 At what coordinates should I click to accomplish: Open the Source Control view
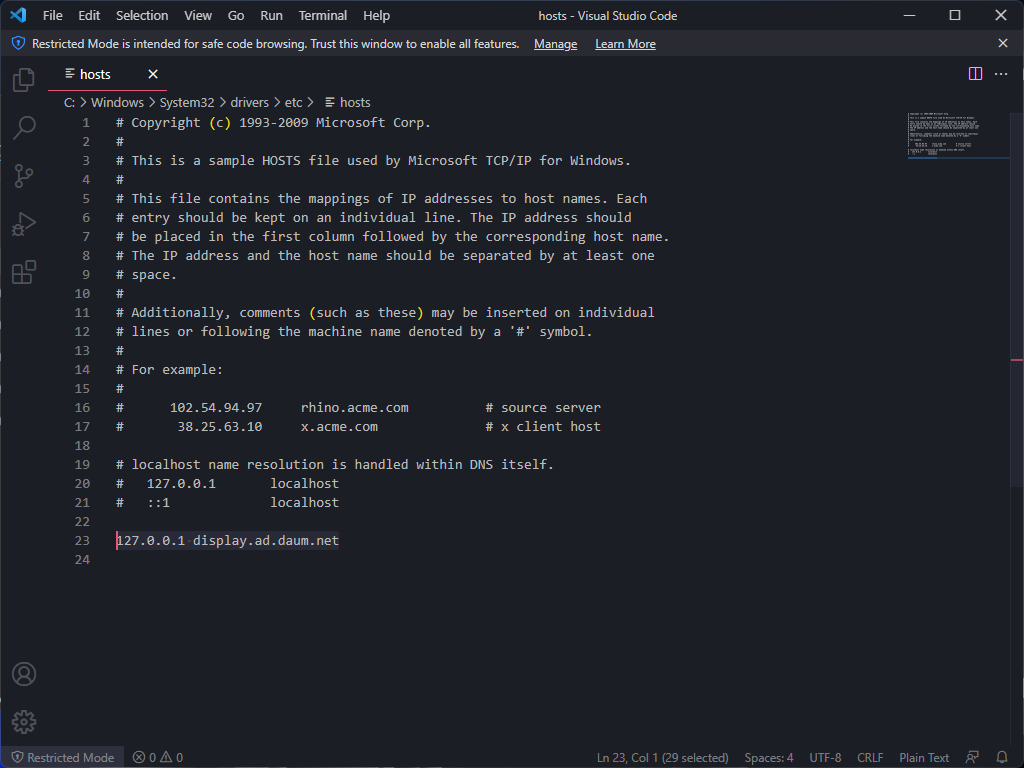click(24, 176)
